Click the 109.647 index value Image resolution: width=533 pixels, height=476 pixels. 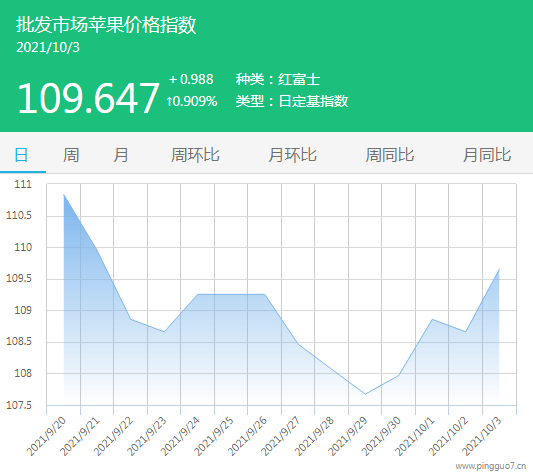coord(88,98)
